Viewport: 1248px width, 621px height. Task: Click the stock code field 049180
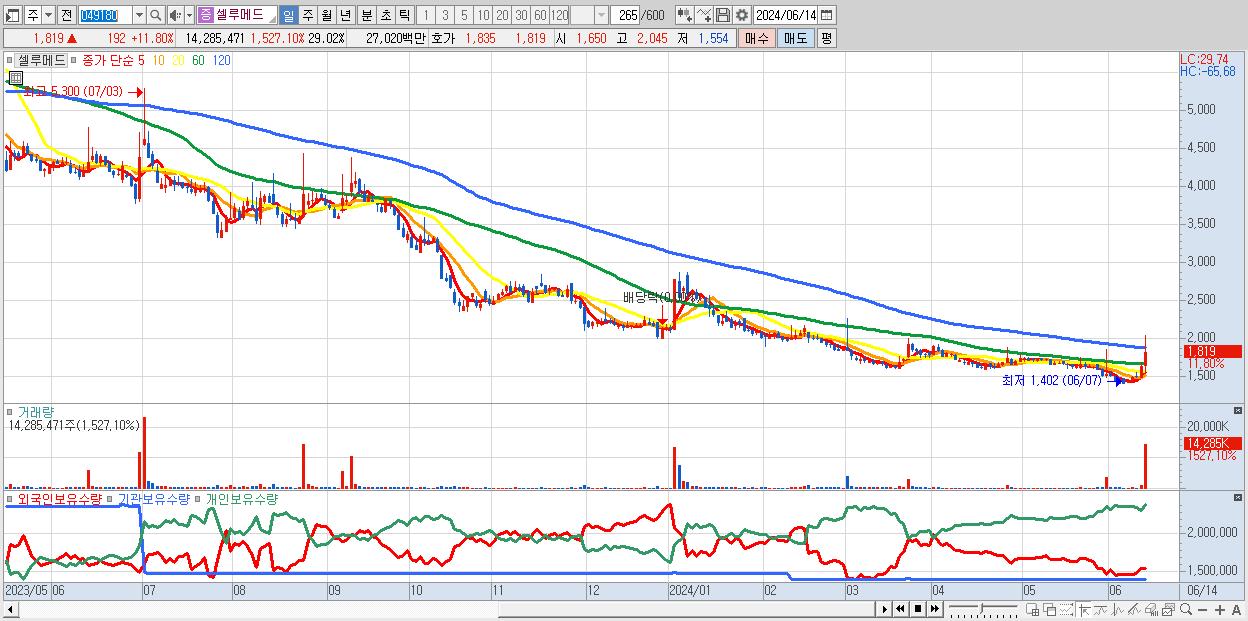105,16
